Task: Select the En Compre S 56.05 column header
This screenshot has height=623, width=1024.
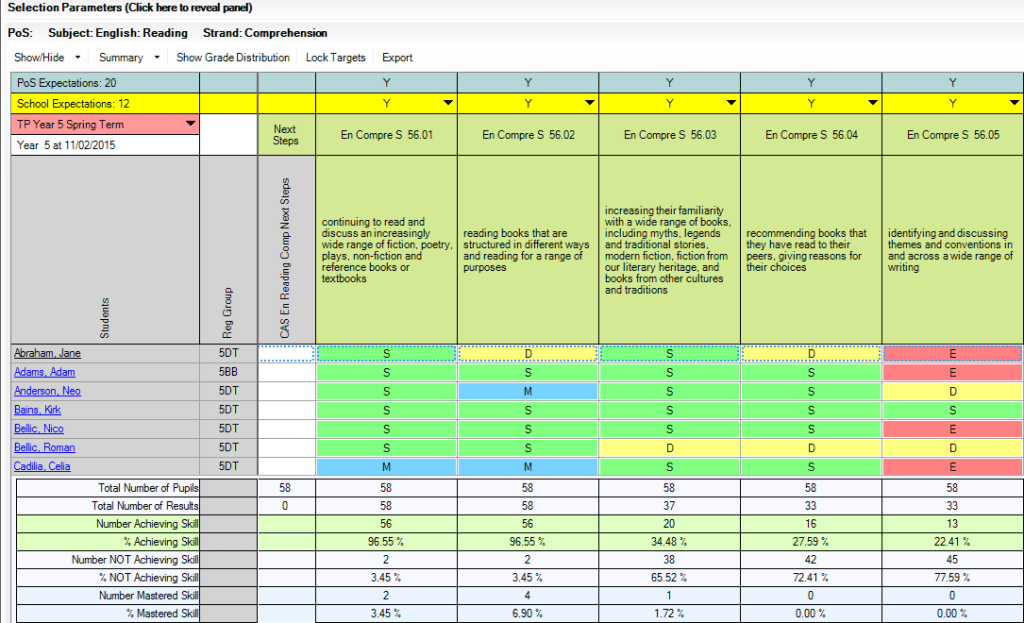Action: pyautogui.click(x=953, y=135)
